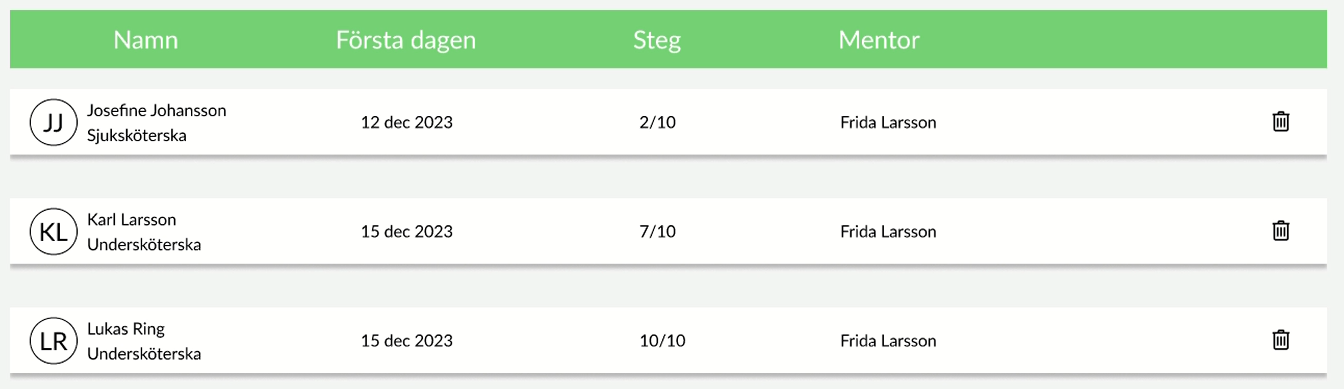Delete Josefine Johansson's row with trash icon

(1280, 122)
